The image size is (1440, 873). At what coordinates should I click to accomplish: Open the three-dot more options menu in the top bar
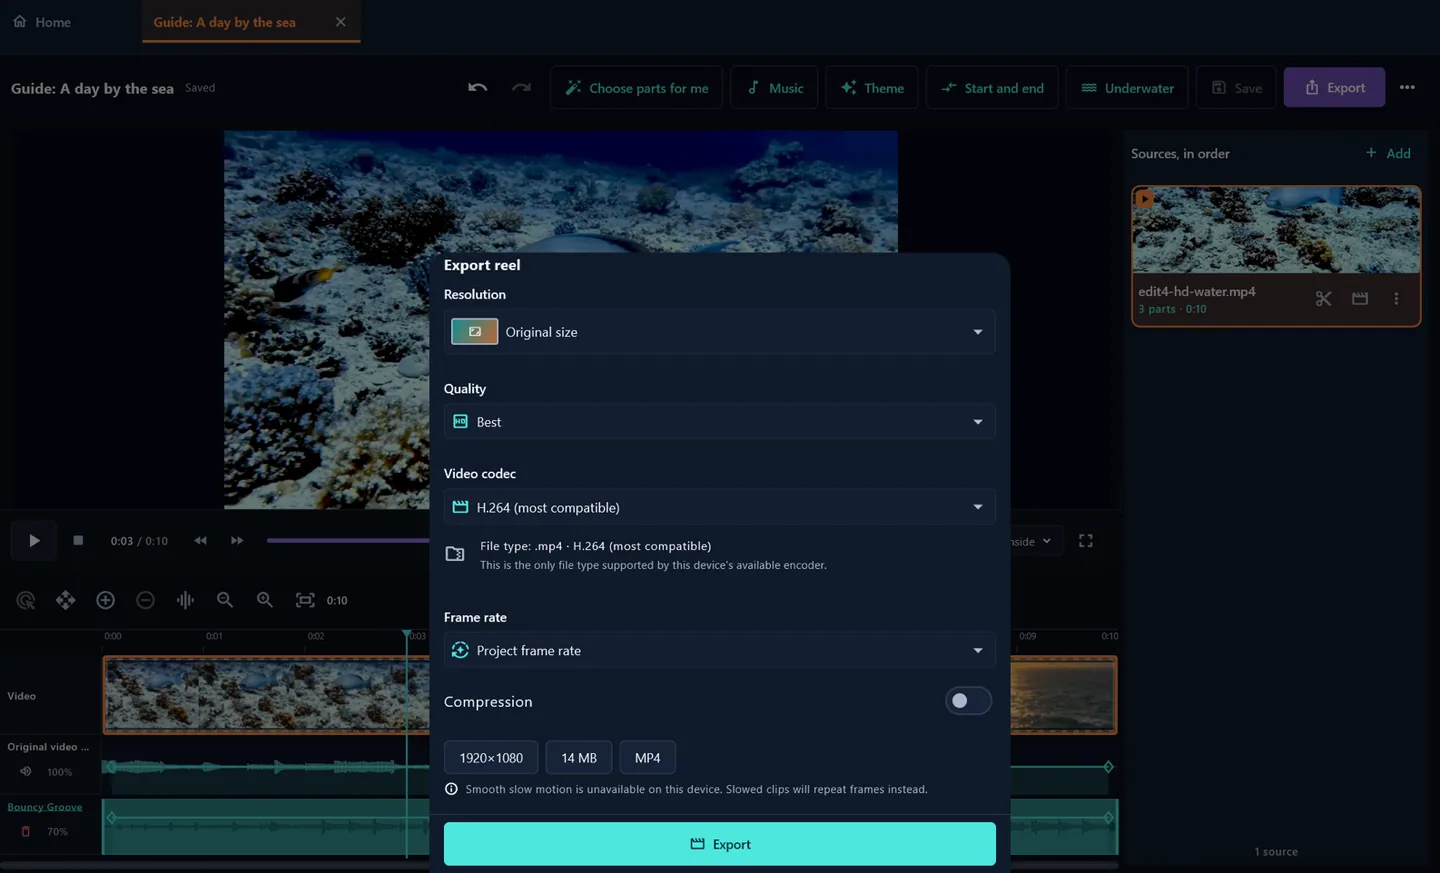point(1407,88)
